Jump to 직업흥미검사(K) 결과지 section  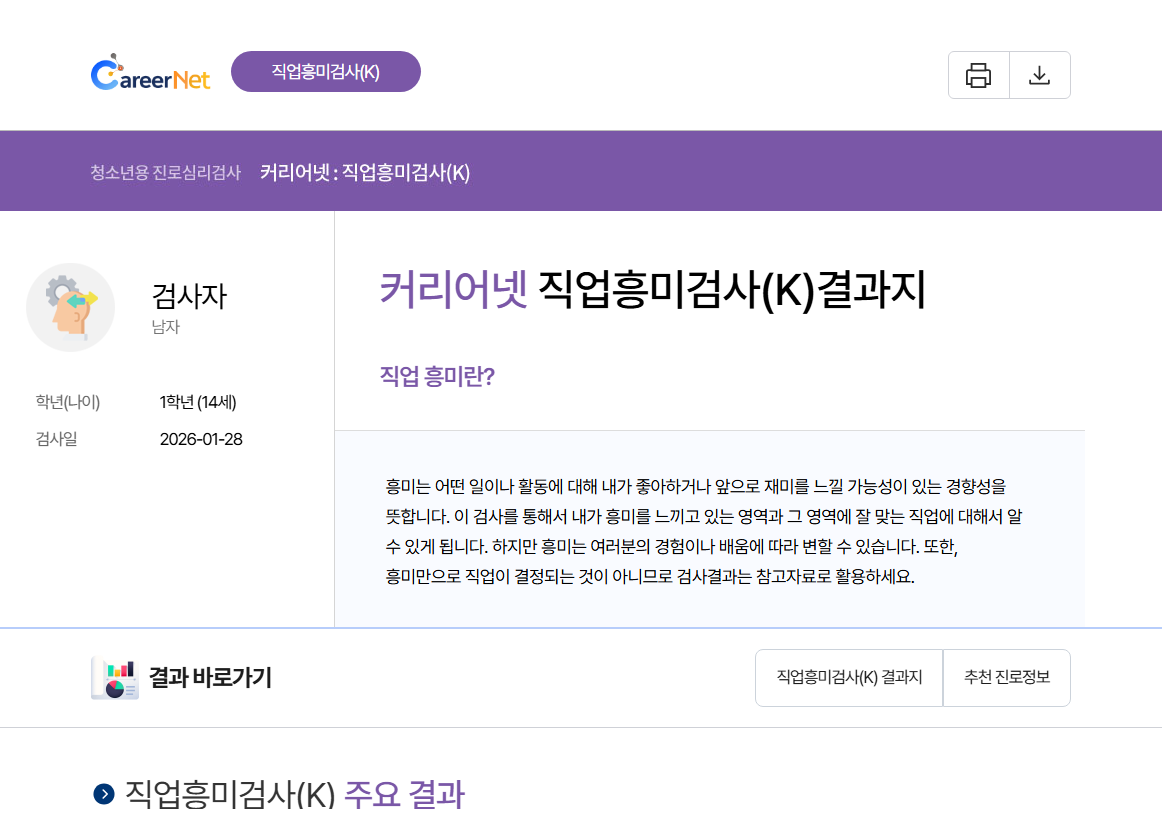(x=849, y=677)
